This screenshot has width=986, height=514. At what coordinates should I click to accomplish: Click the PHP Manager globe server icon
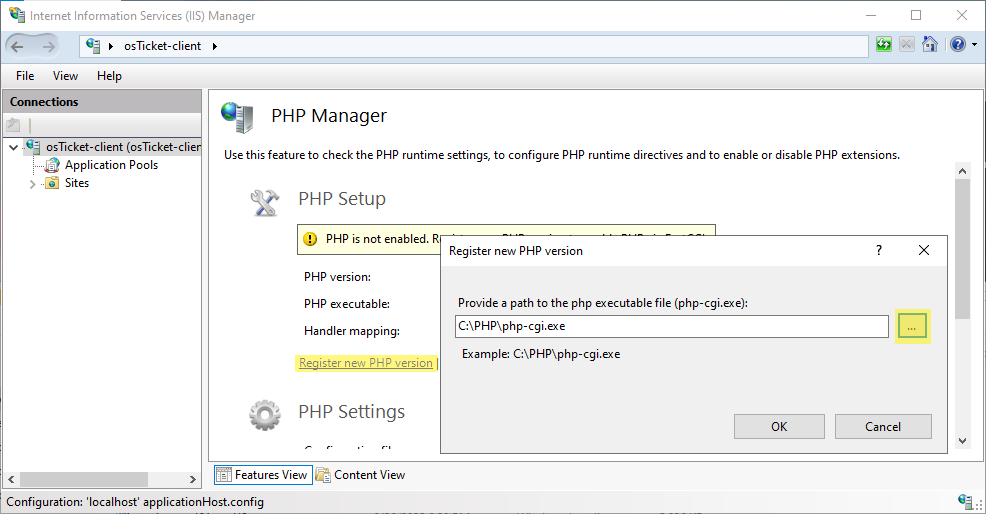(x=237, y=117)
